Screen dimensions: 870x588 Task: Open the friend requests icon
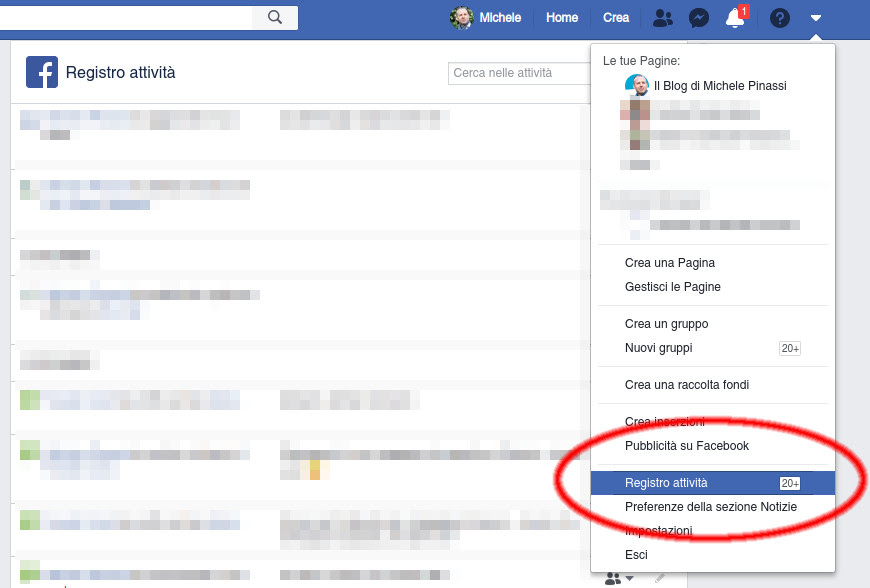click(662, 18)
